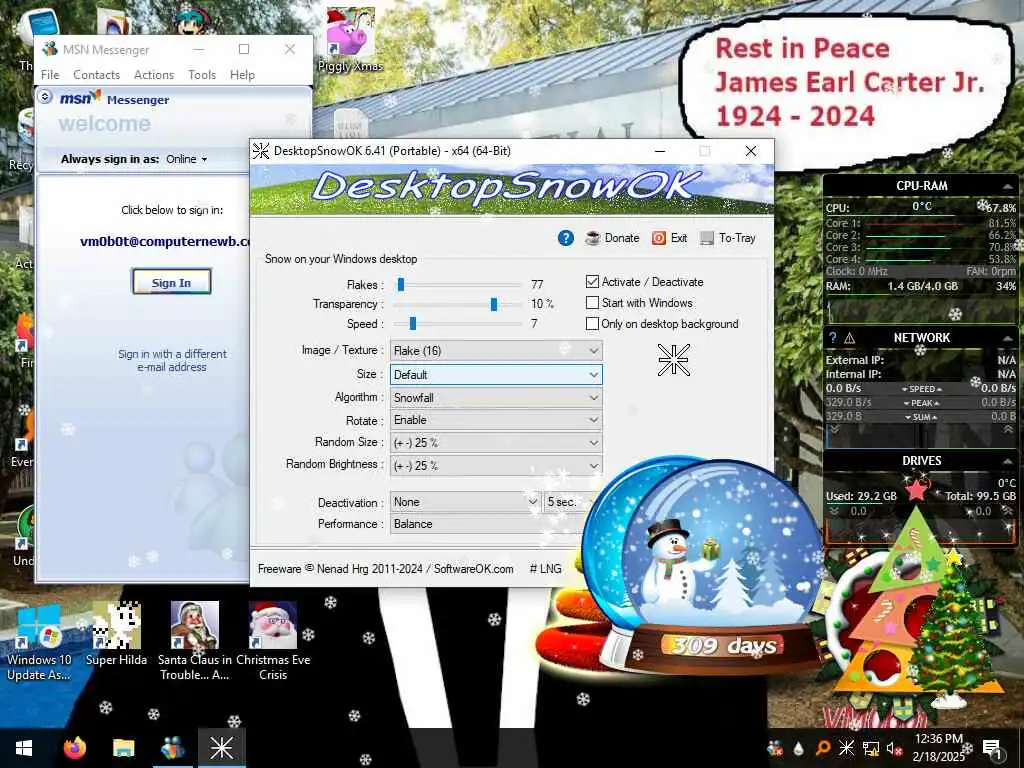This screenshot has width=1024, height=768.
Task: Open the Random Size dropdown
Action: point(496,443)
